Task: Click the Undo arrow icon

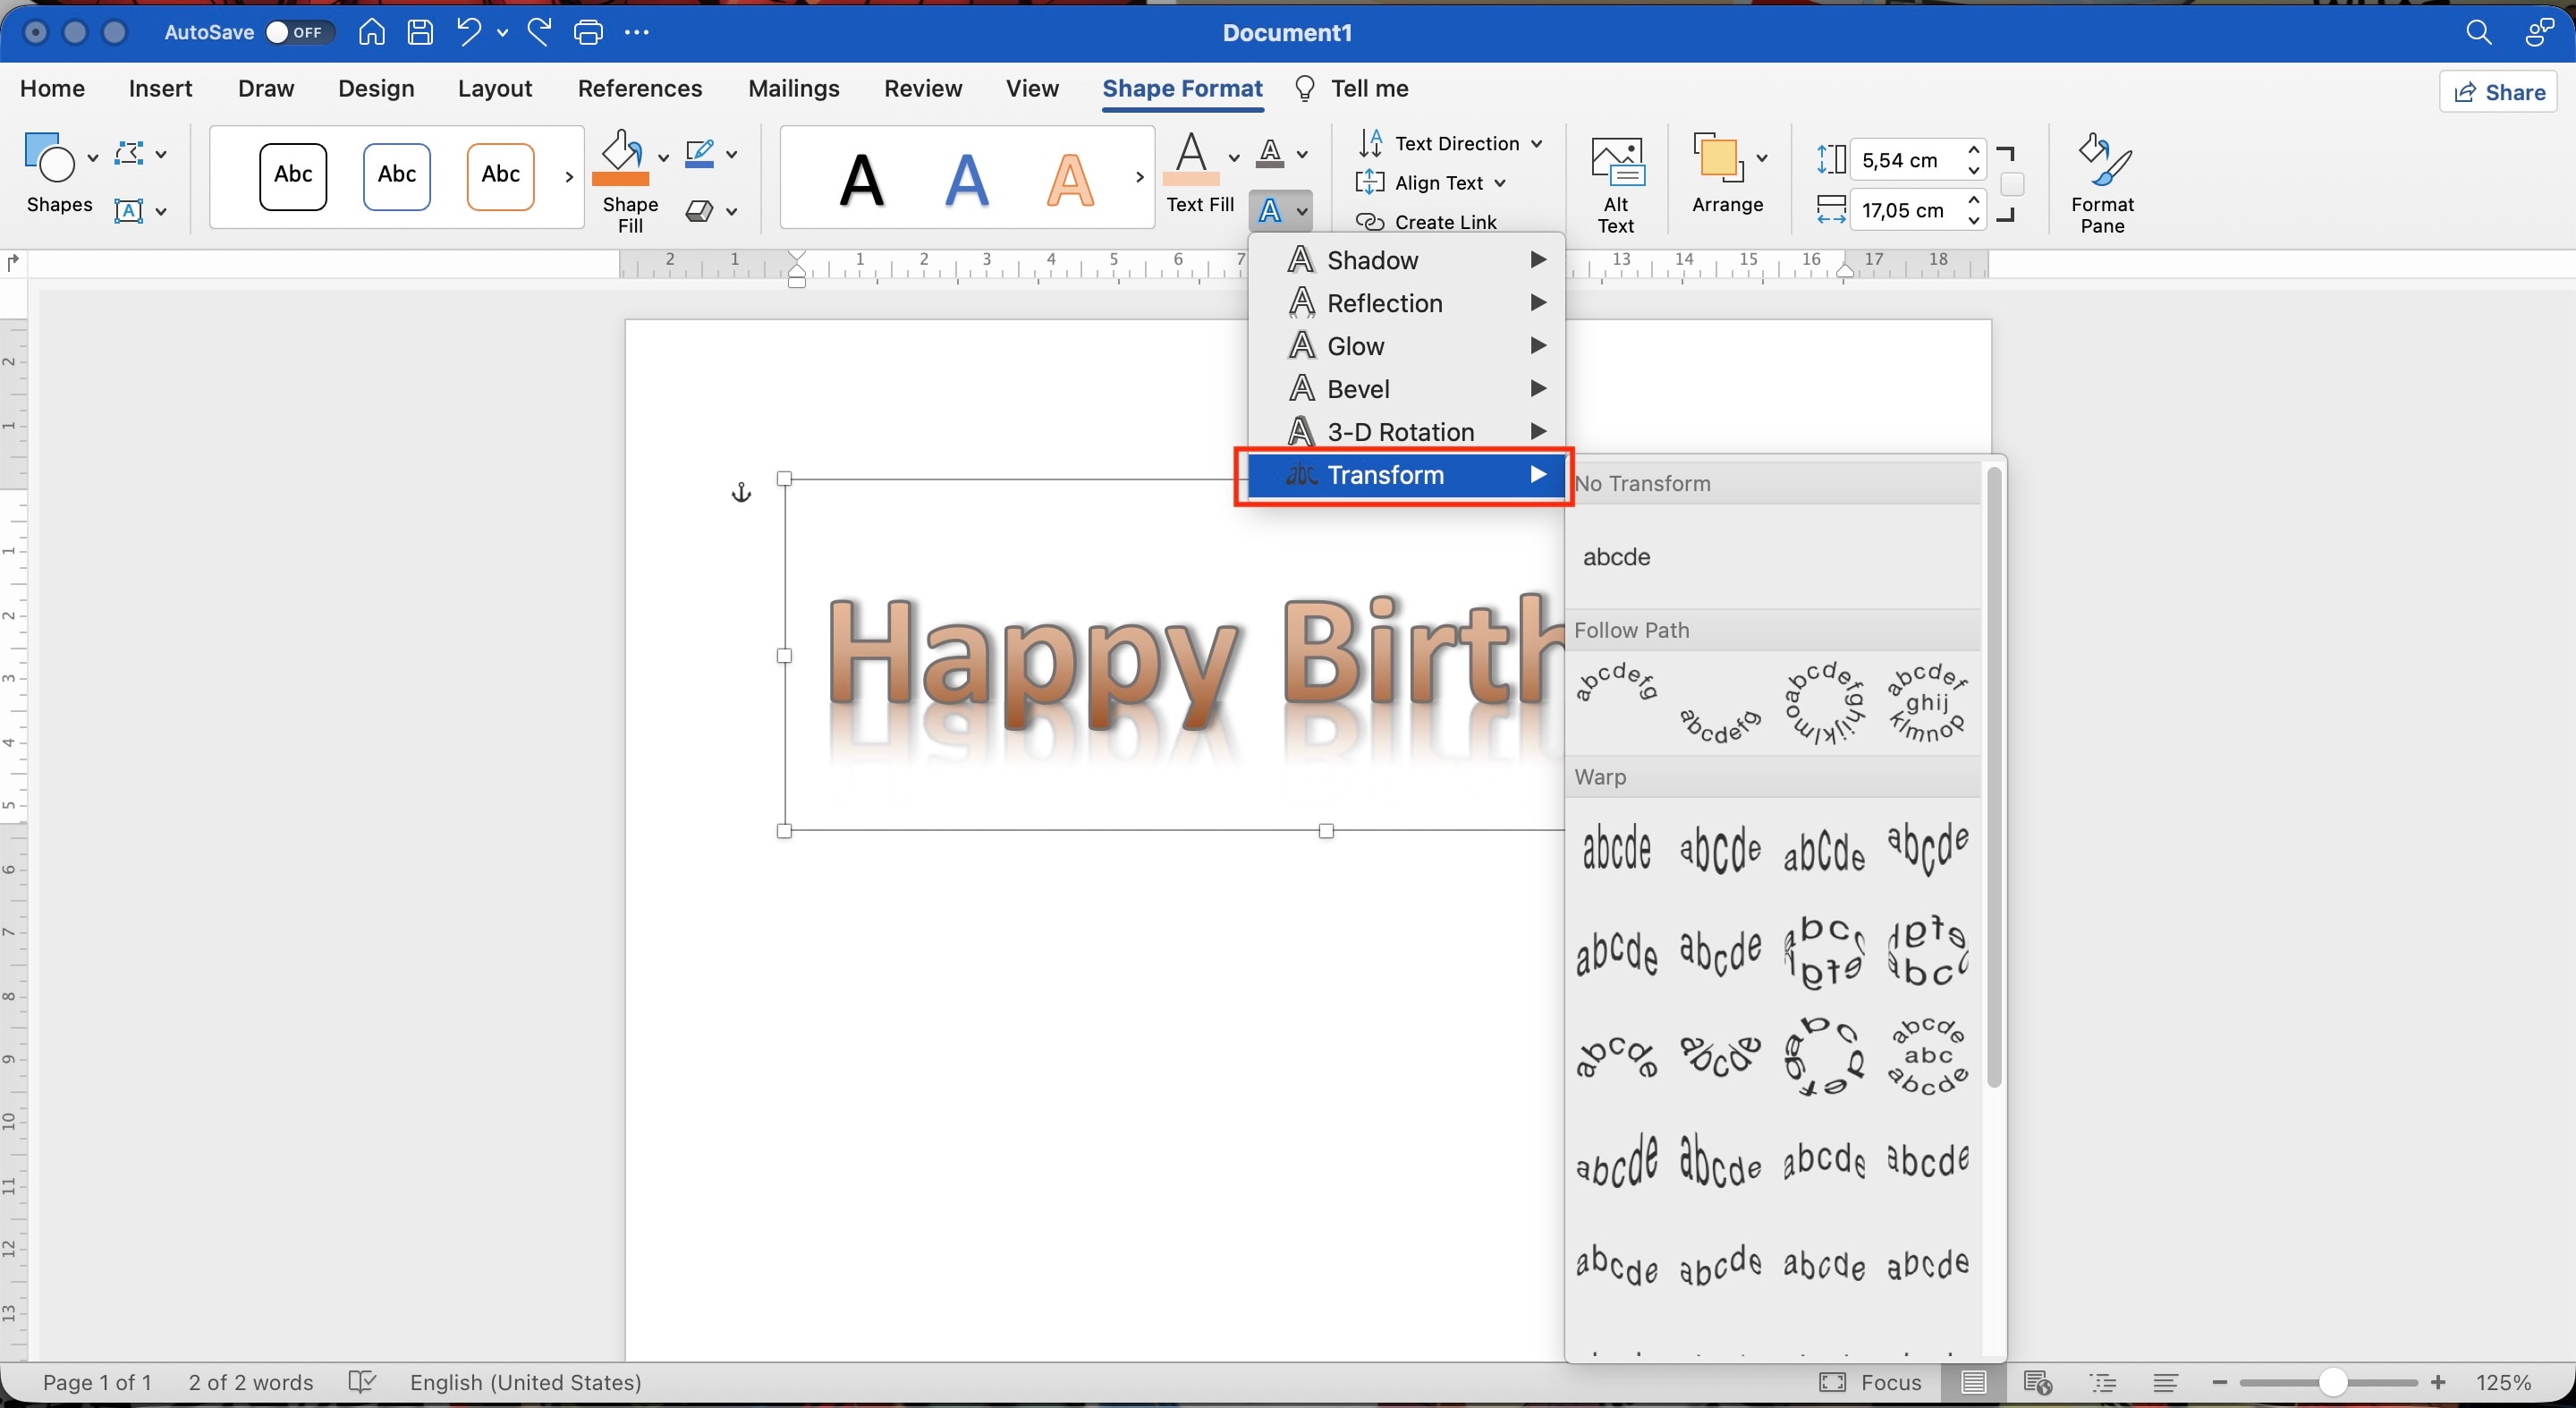Action: [468, 32]
